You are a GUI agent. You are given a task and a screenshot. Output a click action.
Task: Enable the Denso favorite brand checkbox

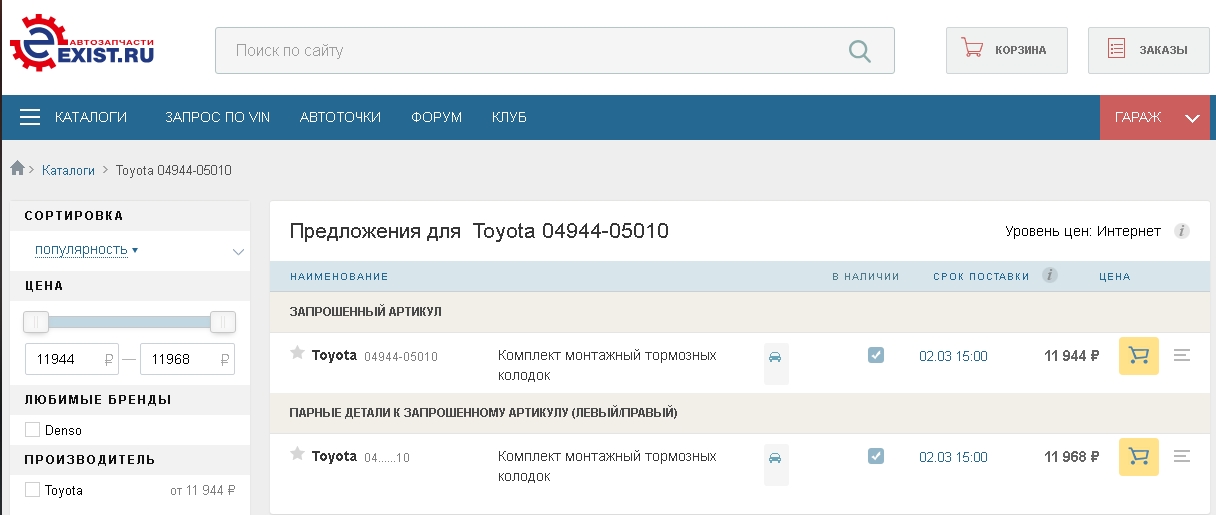click(33, 430)
